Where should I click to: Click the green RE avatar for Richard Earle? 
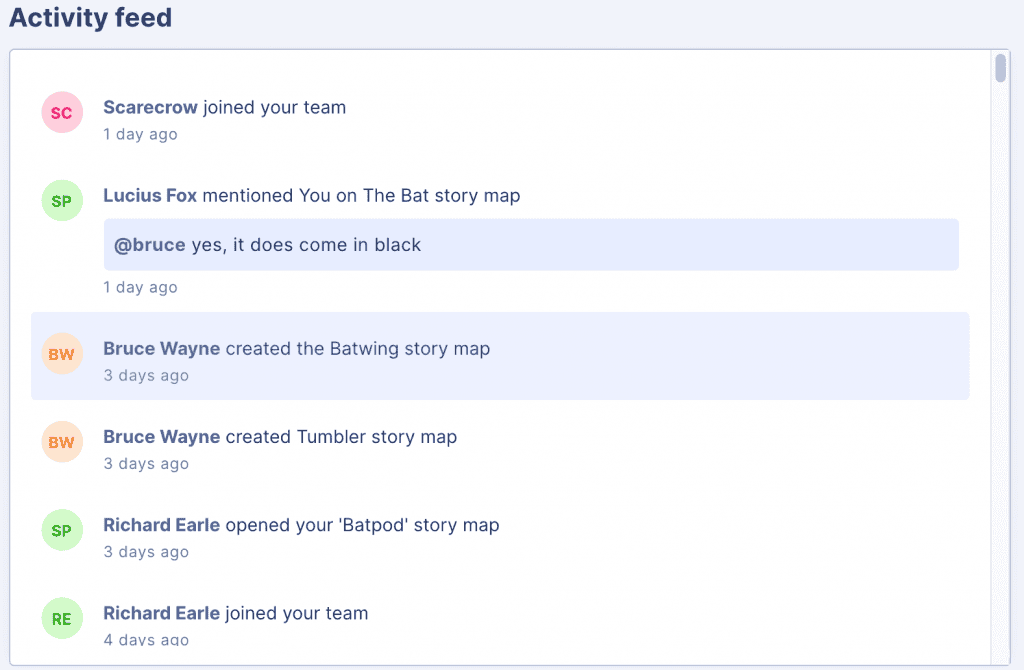[x=62, y=618]
